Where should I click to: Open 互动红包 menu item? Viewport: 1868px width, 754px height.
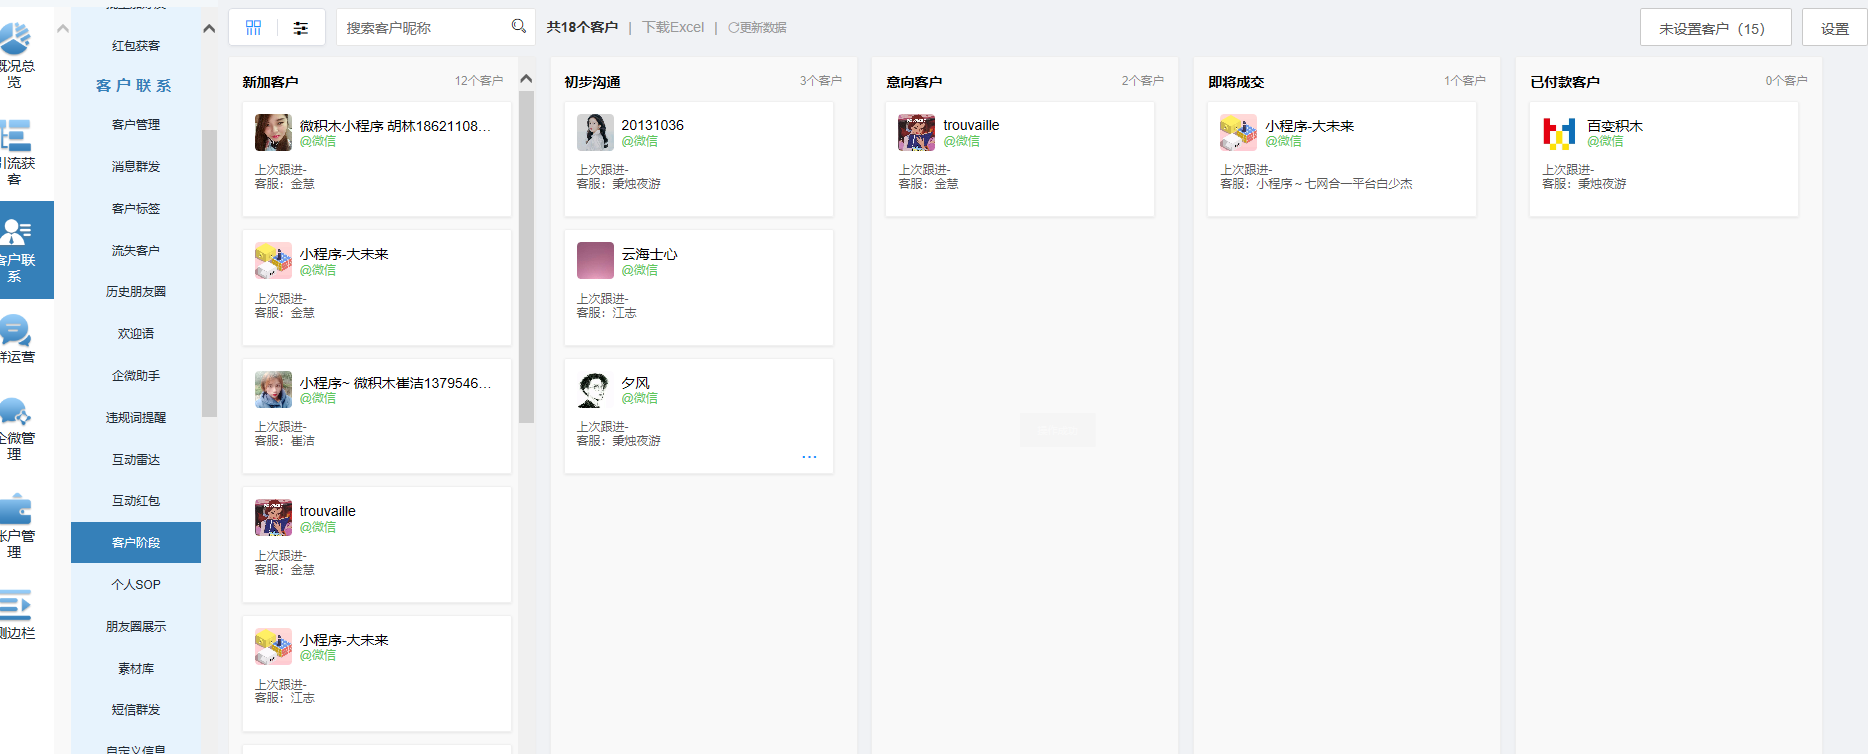(136, 501)
